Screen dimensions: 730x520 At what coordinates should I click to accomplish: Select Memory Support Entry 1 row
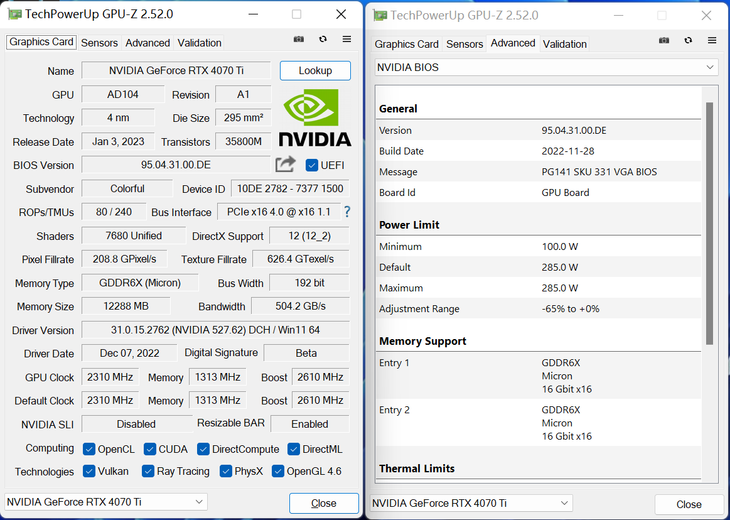click(x=539, y=376)
